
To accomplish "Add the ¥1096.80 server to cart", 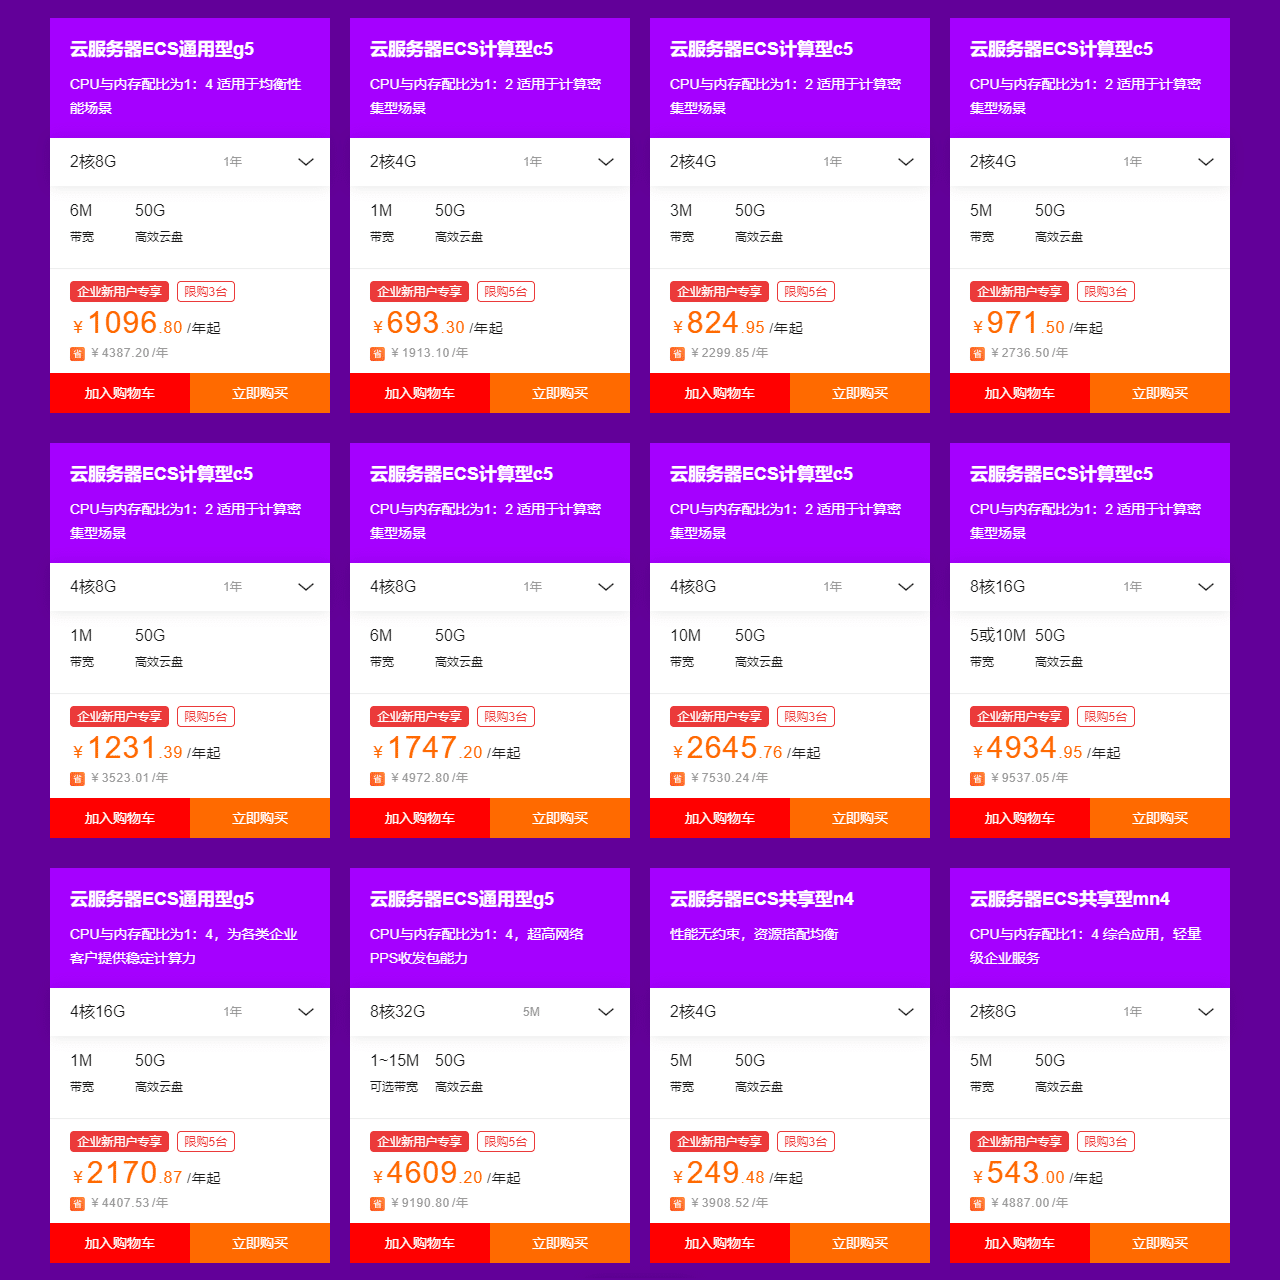I will pyautogui.click(x=120, y=393).
